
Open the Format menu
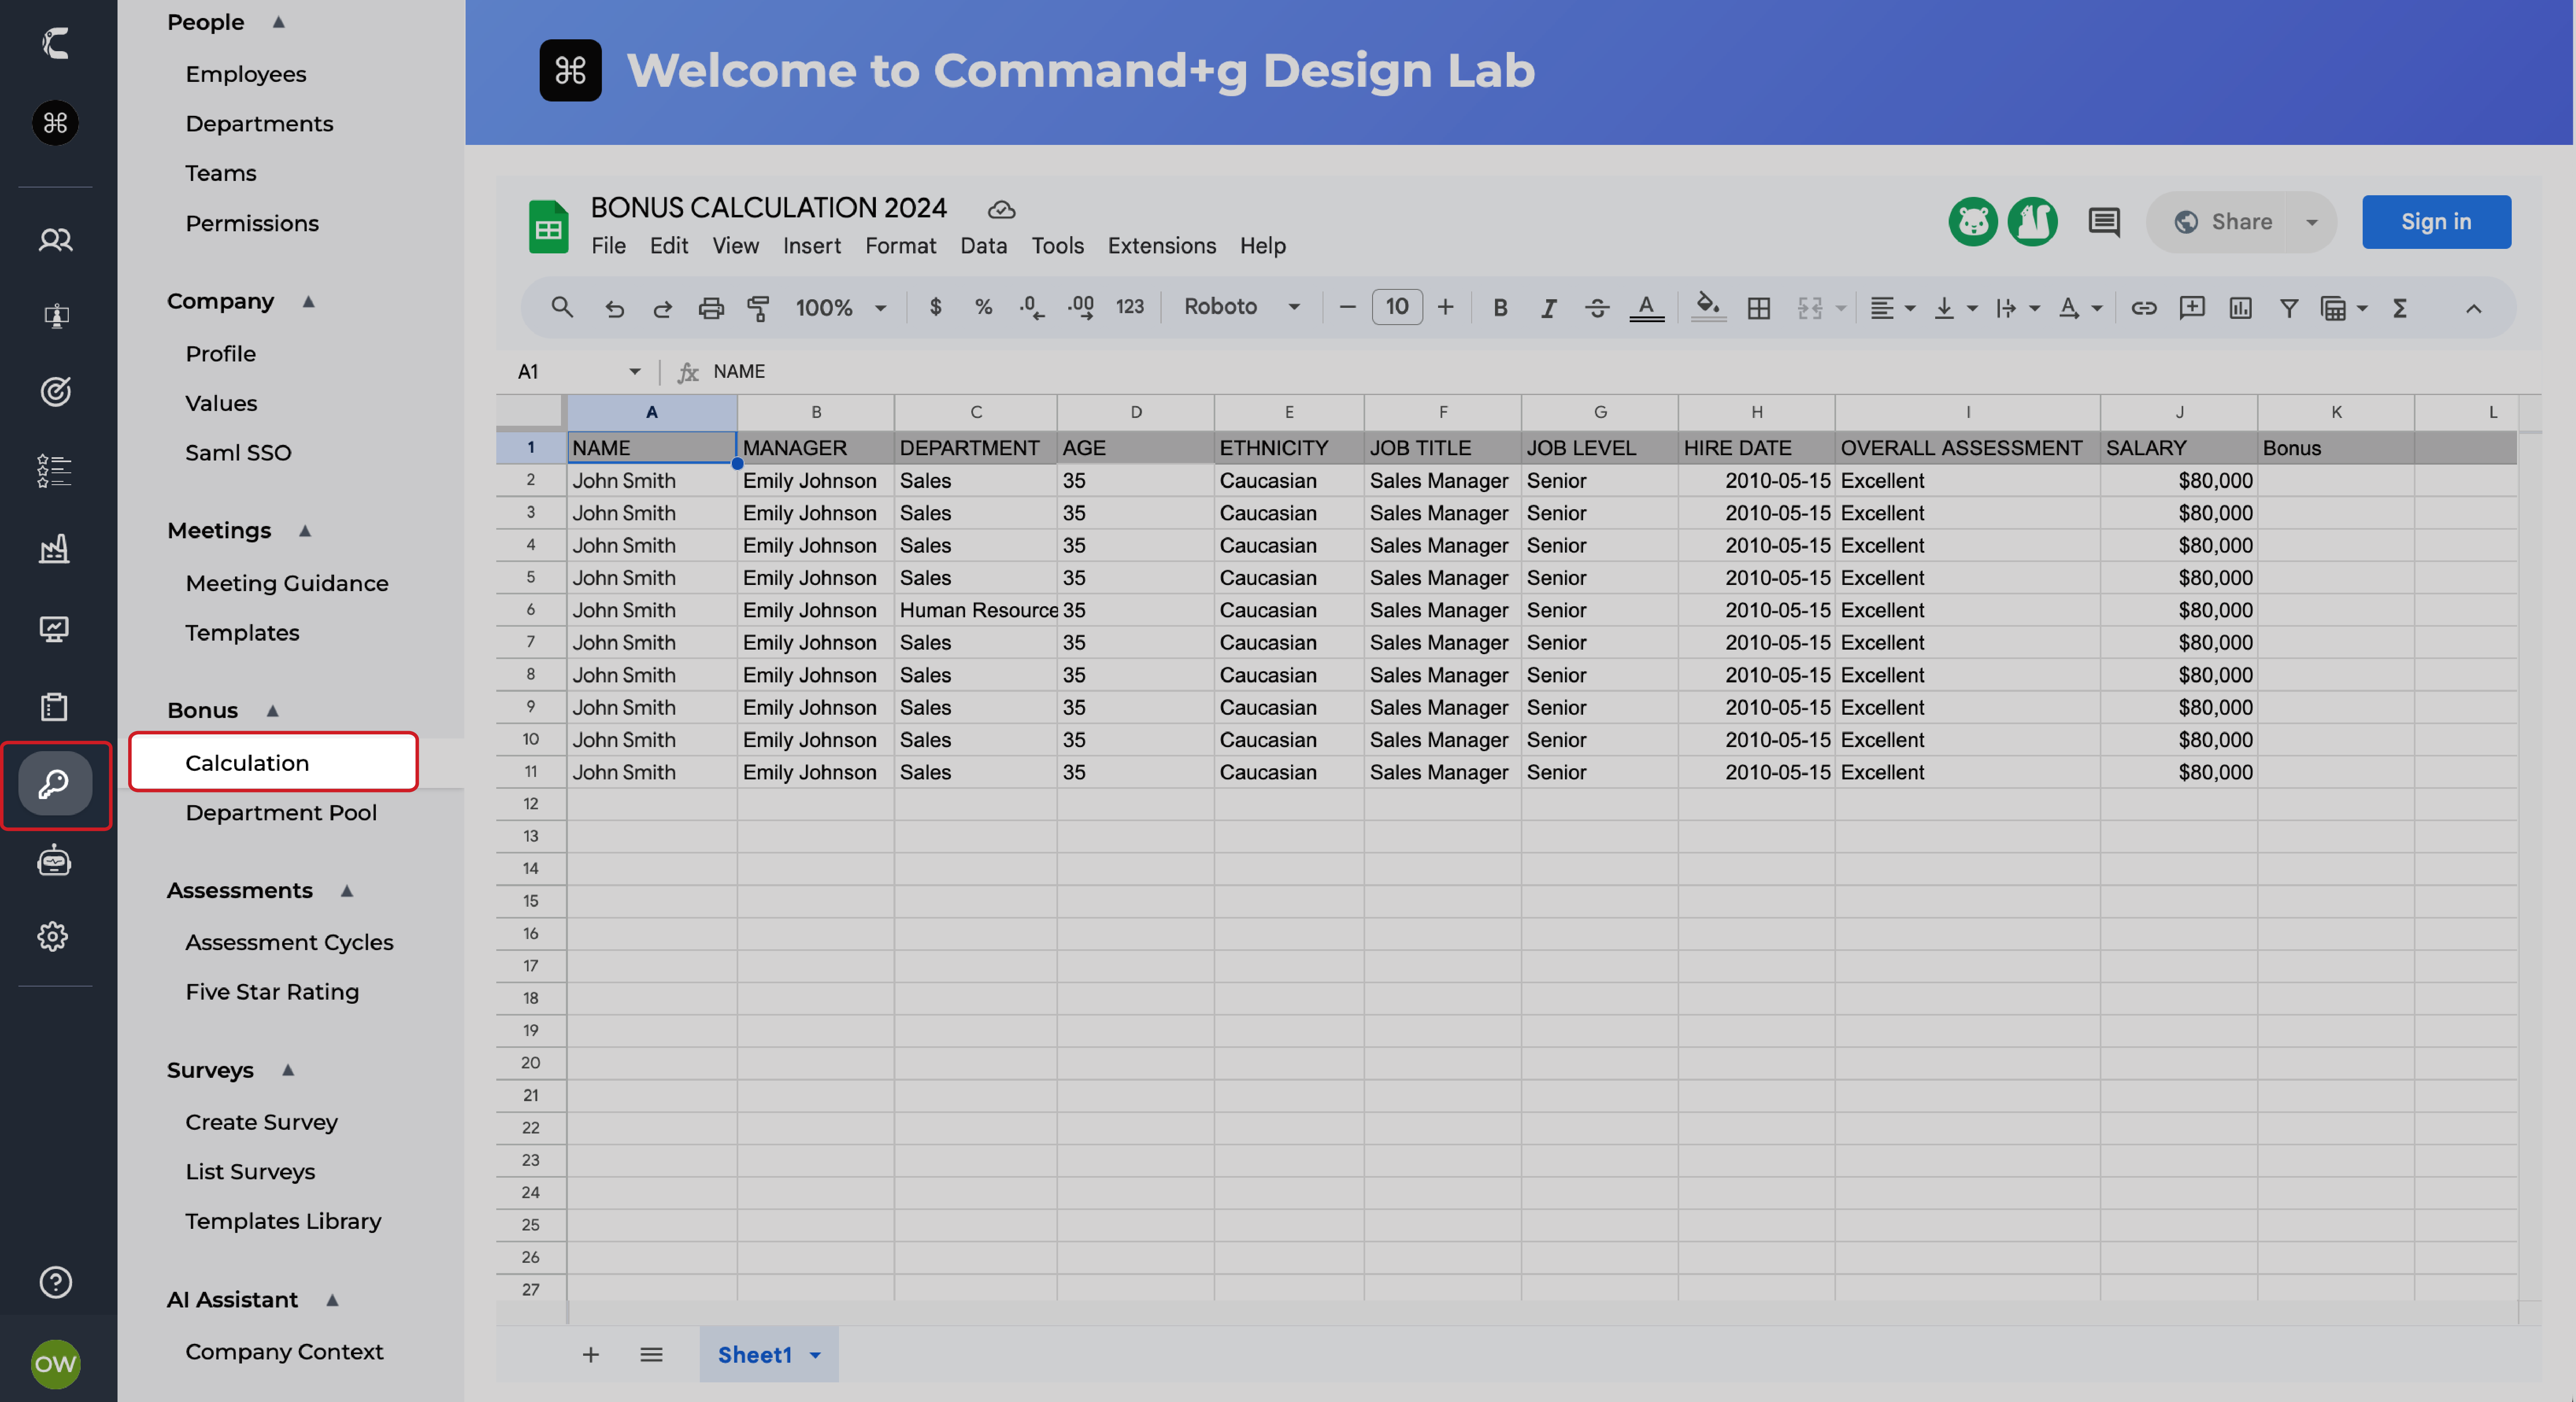(x=900, y=245)
